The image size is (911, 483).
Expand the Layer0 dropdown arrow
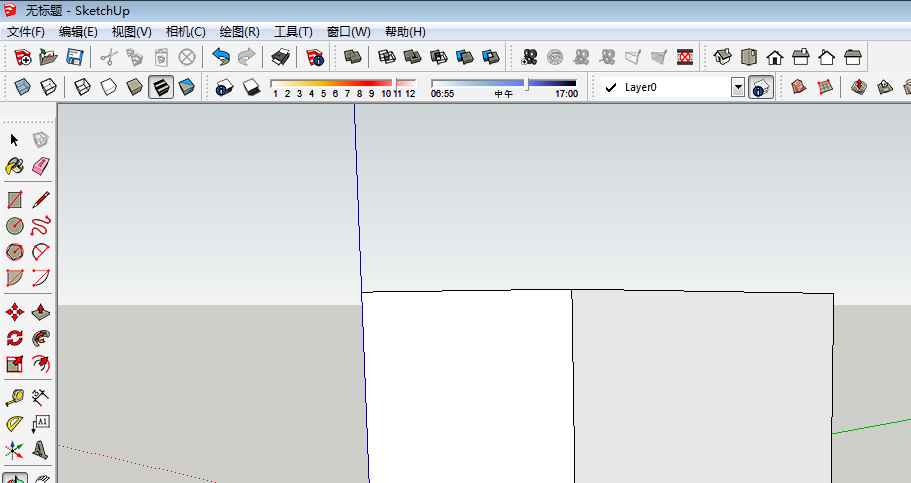click(x=738, y=88)
